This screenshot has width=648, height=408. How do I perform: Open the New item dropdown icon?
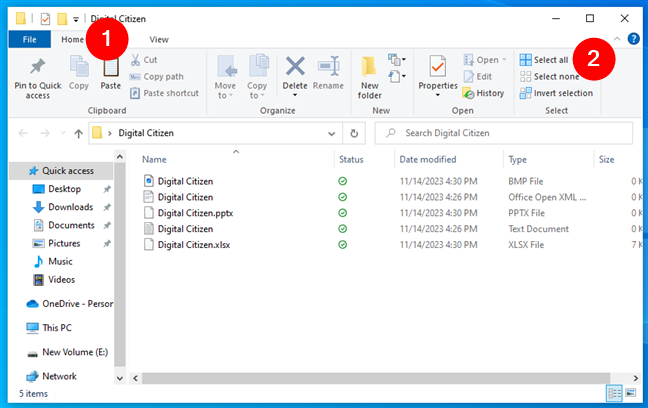pyautogui.click(x=397, y=60)
